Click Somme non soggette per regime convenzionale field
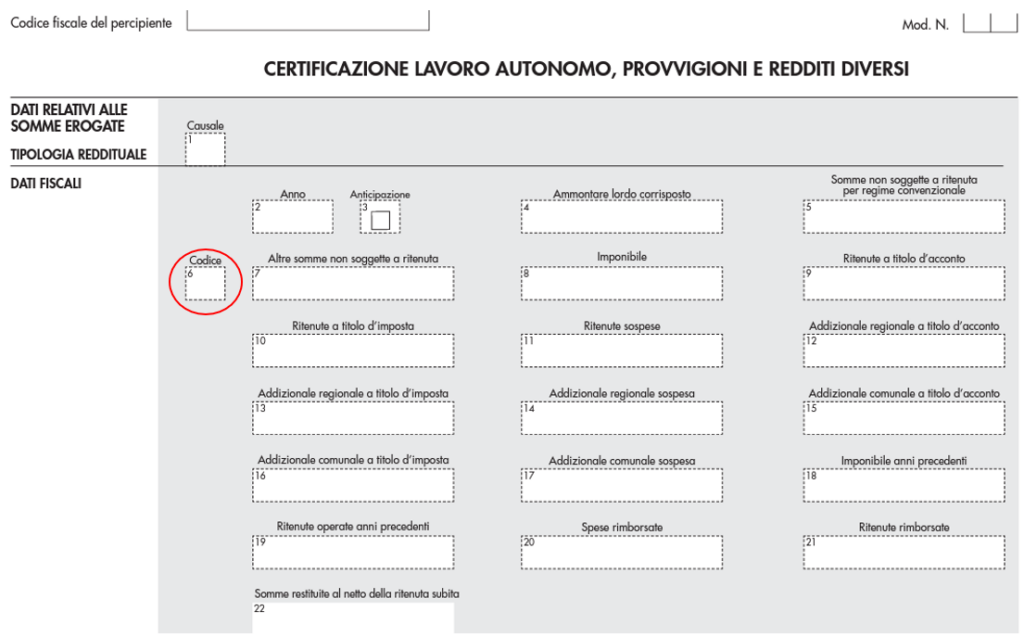The image size is (1024, 637). click(x=904, y=217)
